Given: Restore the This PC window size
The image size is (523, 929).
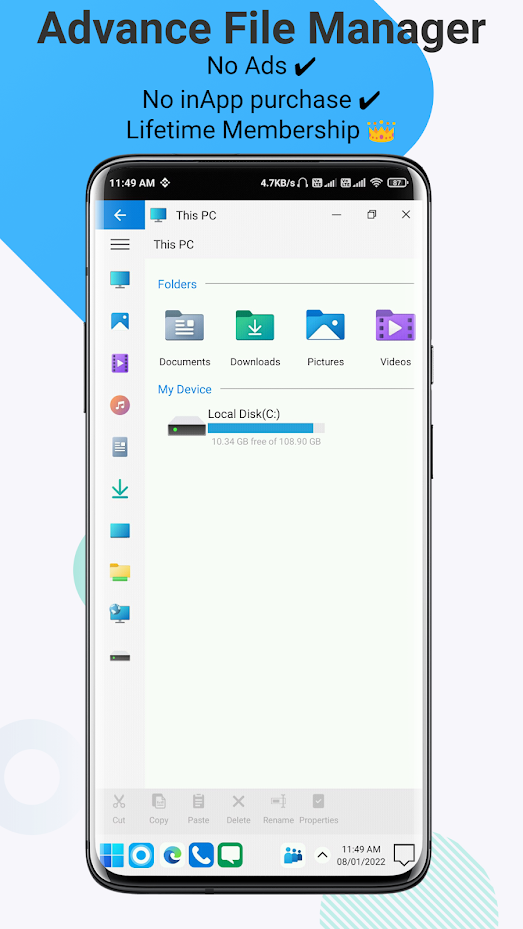Looking at the screenshot, I should click(x=371, y=214).
